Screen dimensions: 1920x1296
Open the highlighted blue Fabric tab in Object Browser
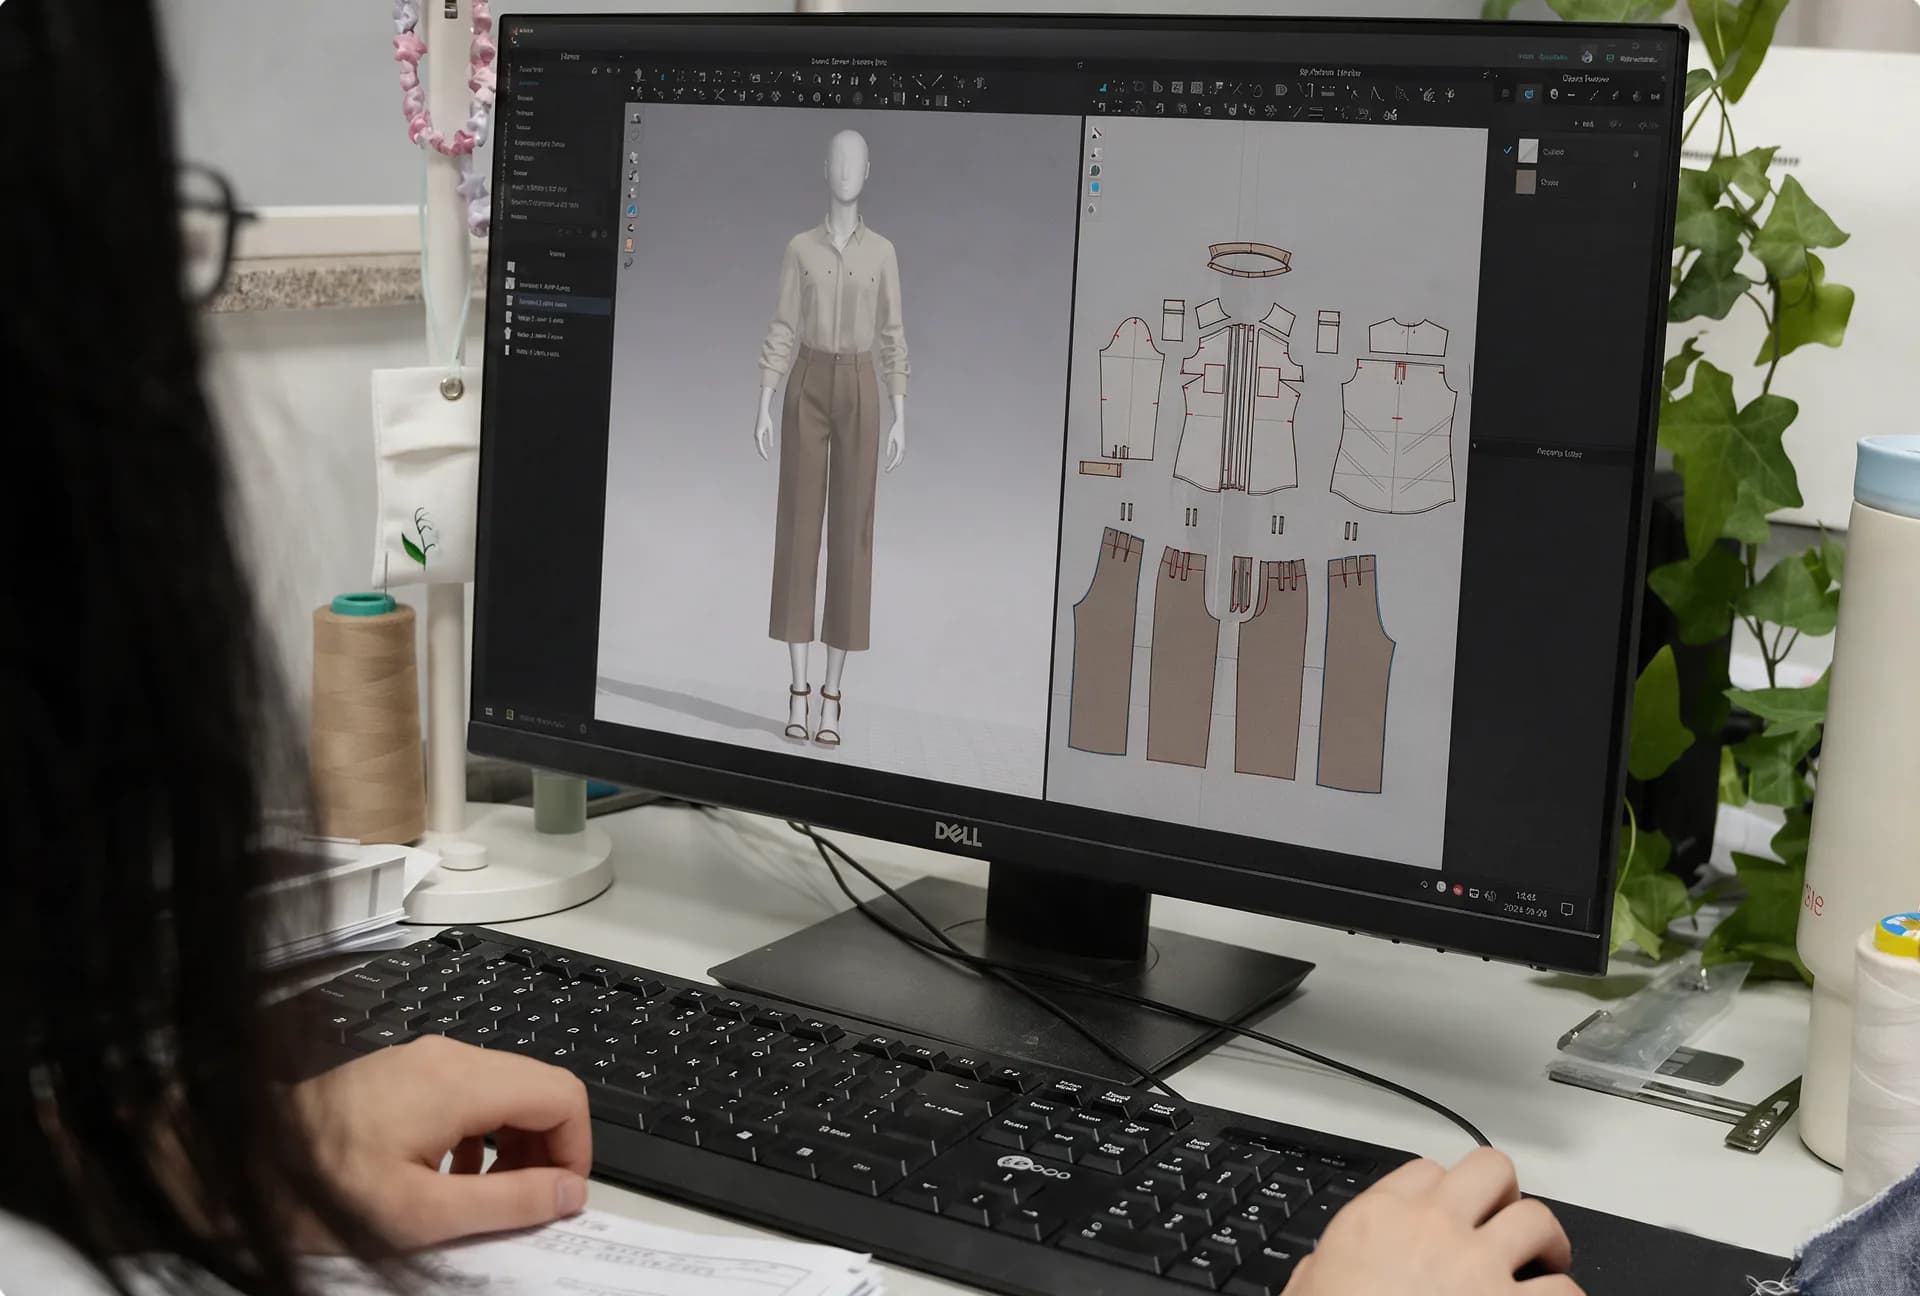click(x=1528, y=94)
